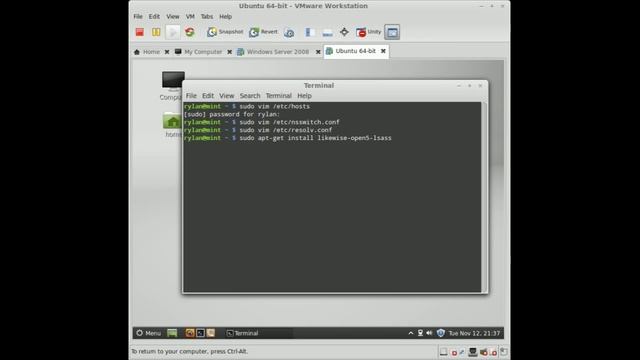The image size is (640, 360).
Task: Click the volume speaker tray icon
Action: (429, 333)
